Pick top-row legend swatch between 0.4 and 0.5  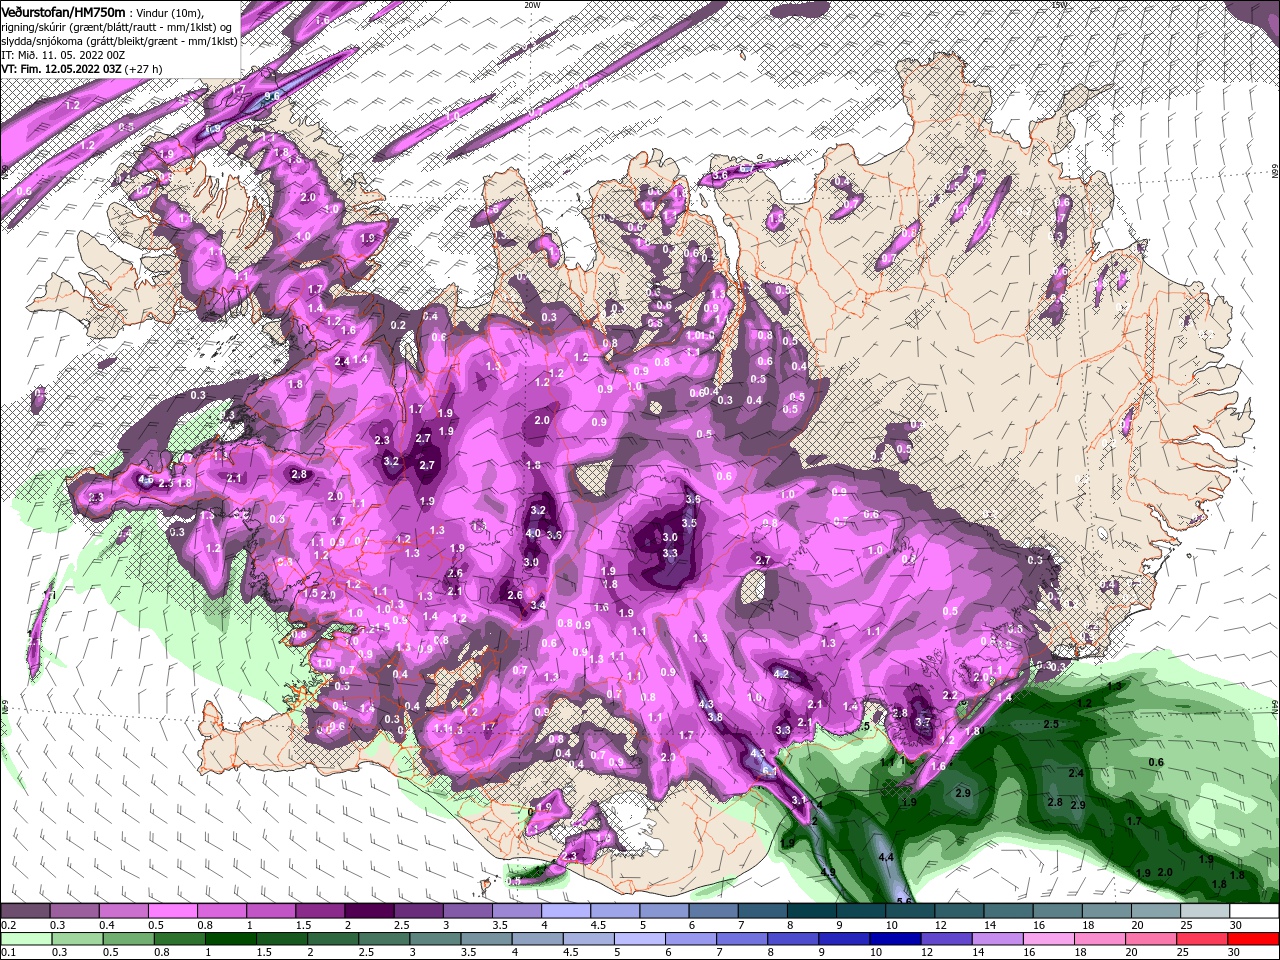[x=123, y=909]
